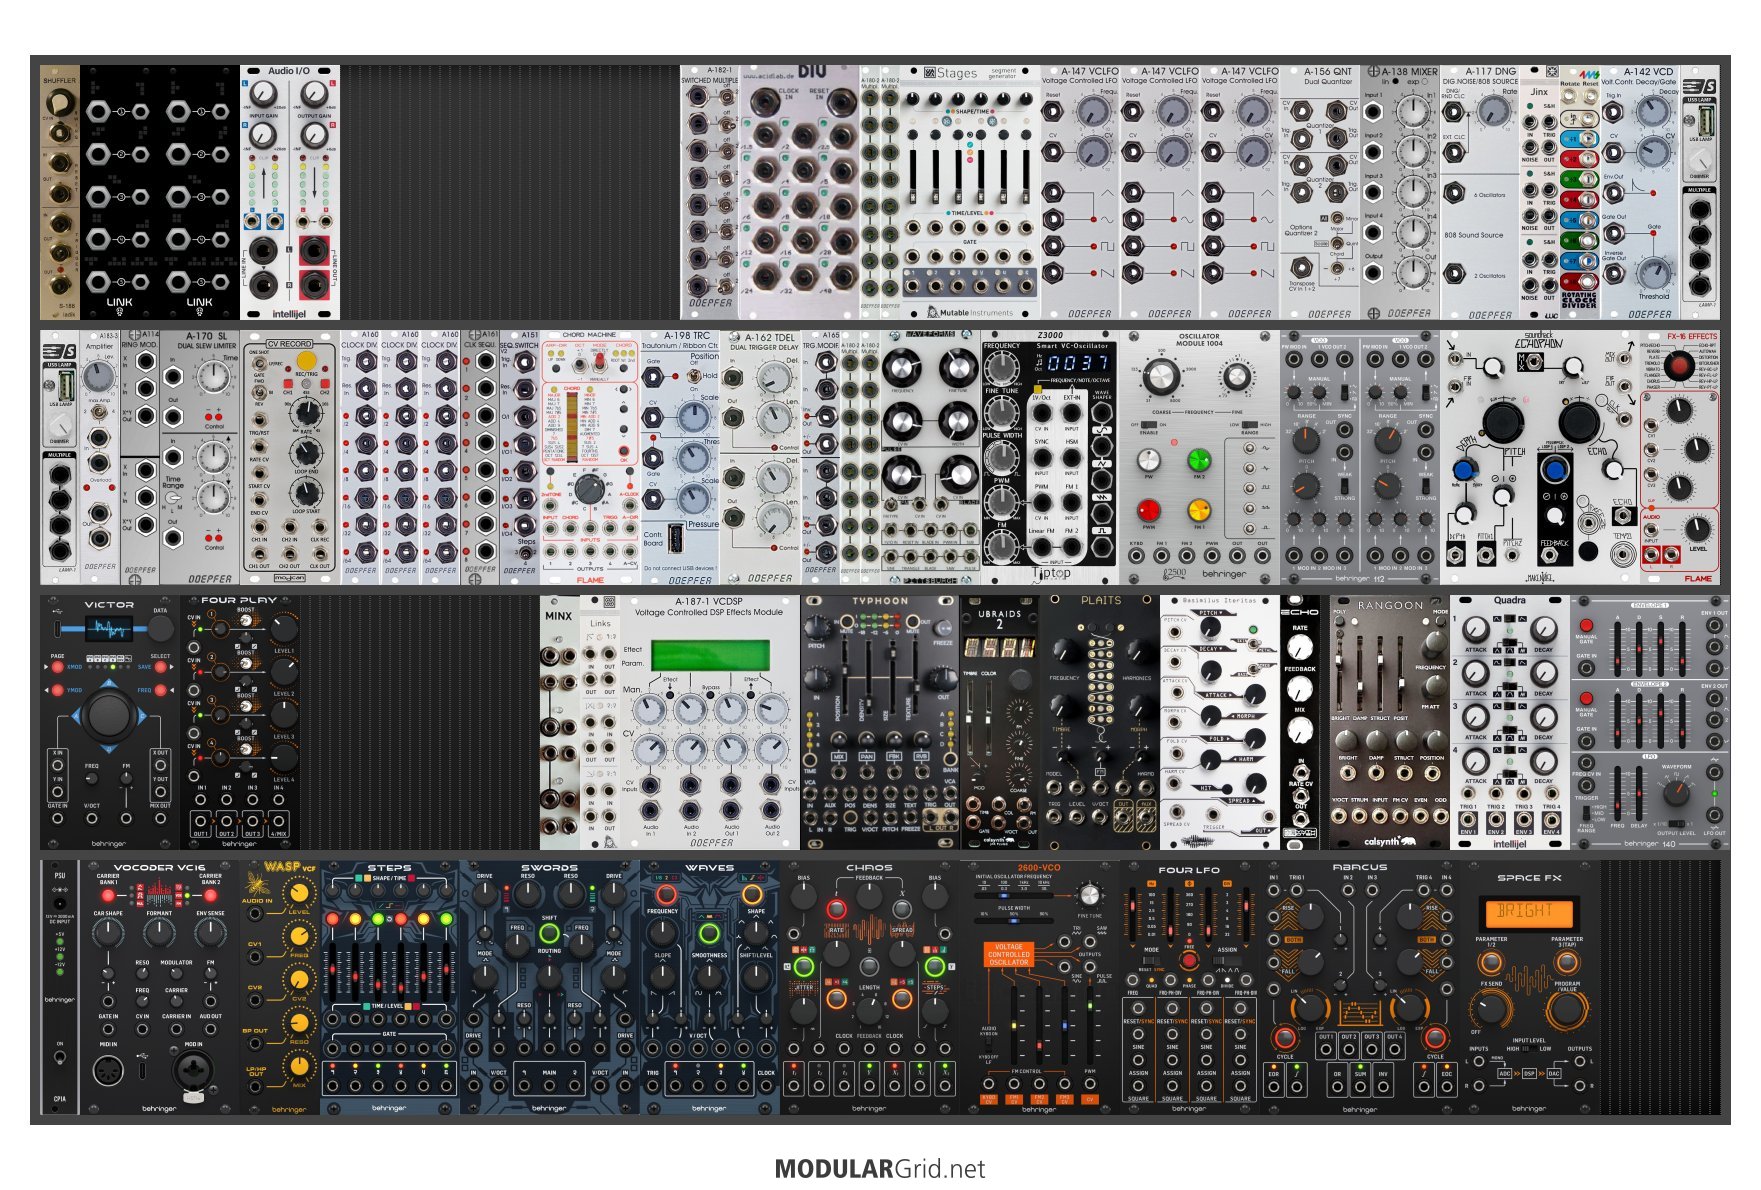The height and width of the screenshot is (1190, 1761).
Task: Select the Chaos module
Action: (870, 987)
